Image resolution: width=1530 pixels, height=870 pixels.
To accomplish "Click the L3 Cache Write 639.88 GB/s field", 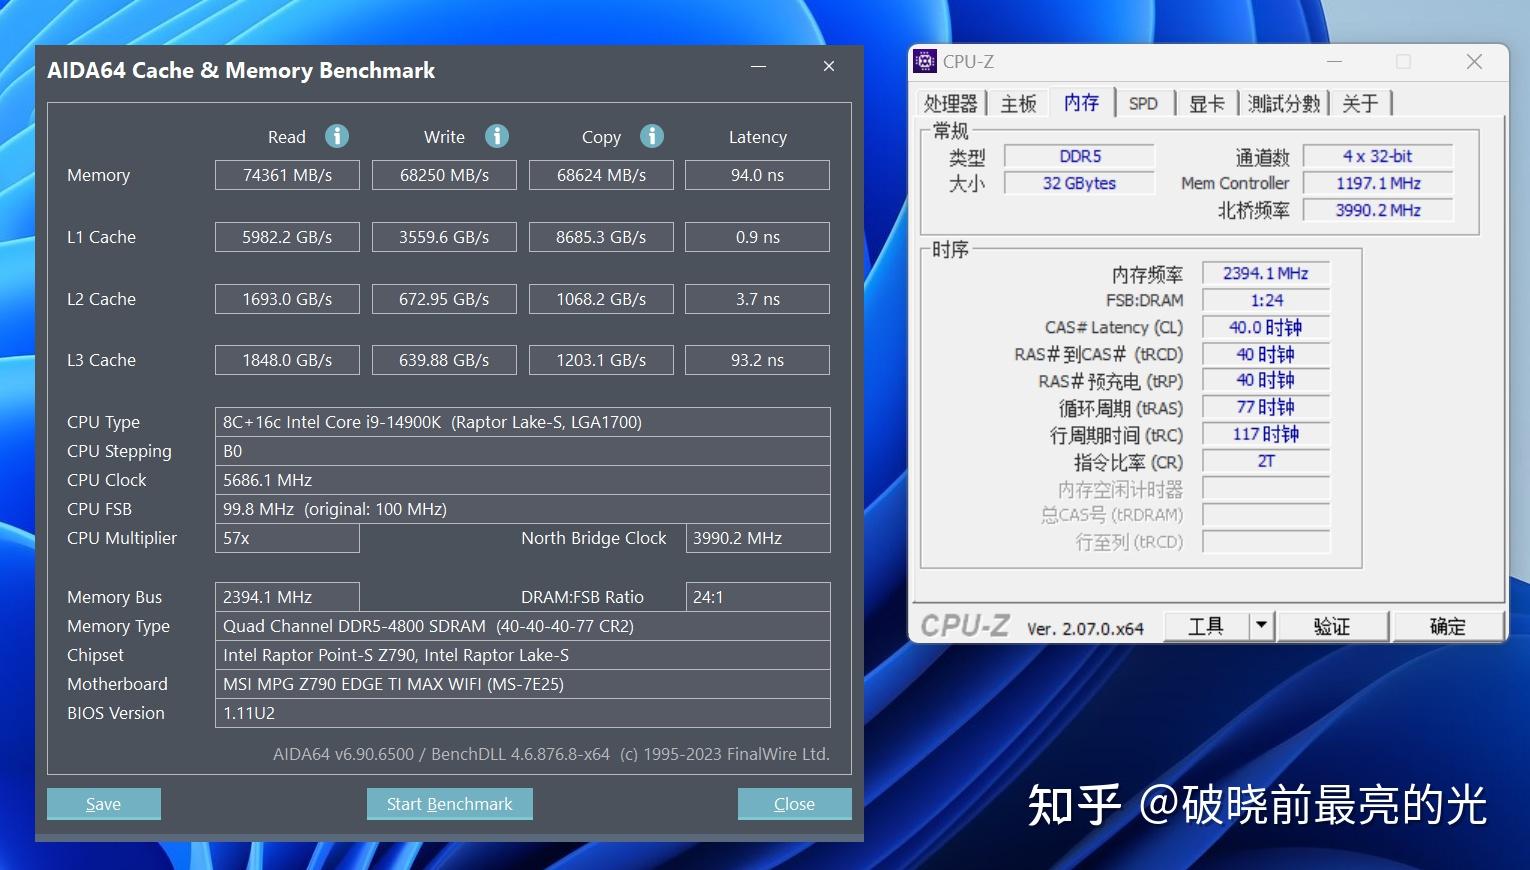I will [444, 360].
